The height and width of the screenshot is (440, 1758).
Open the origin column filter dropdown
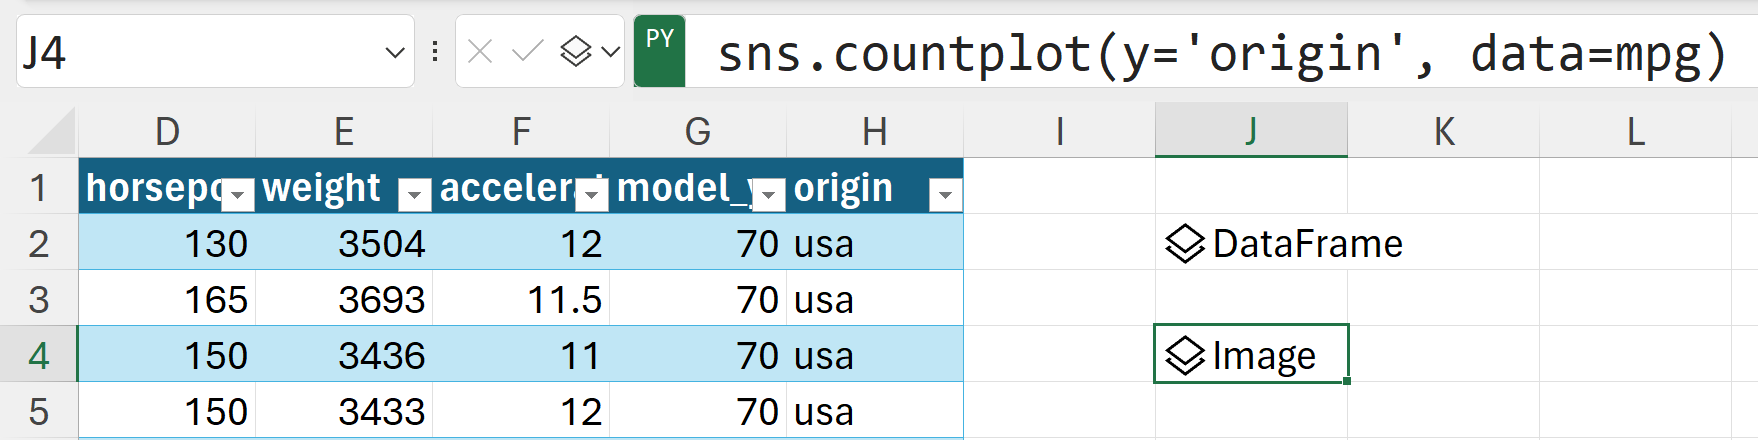945,195
